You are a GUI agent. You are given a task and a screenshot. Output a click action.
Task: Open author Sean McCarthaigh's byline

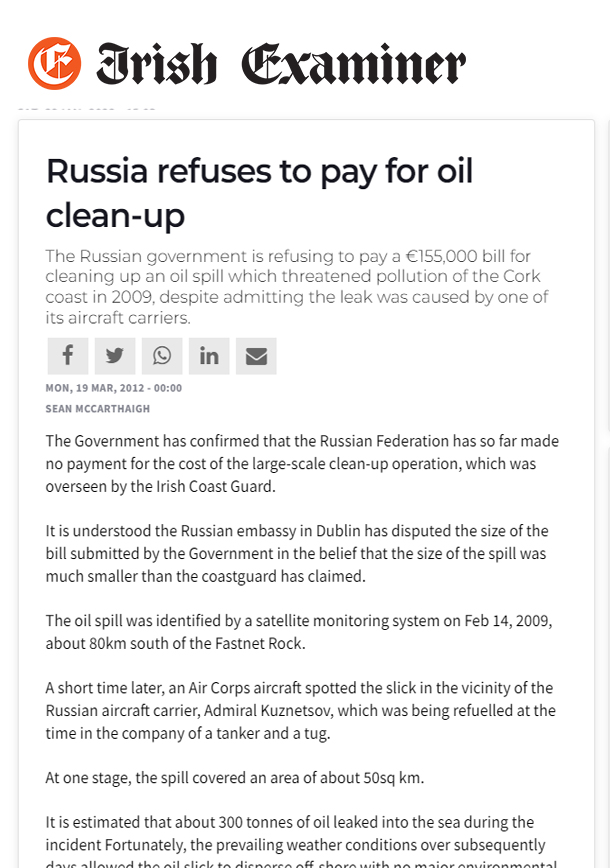pyautogui.click(x=97, y=409)
